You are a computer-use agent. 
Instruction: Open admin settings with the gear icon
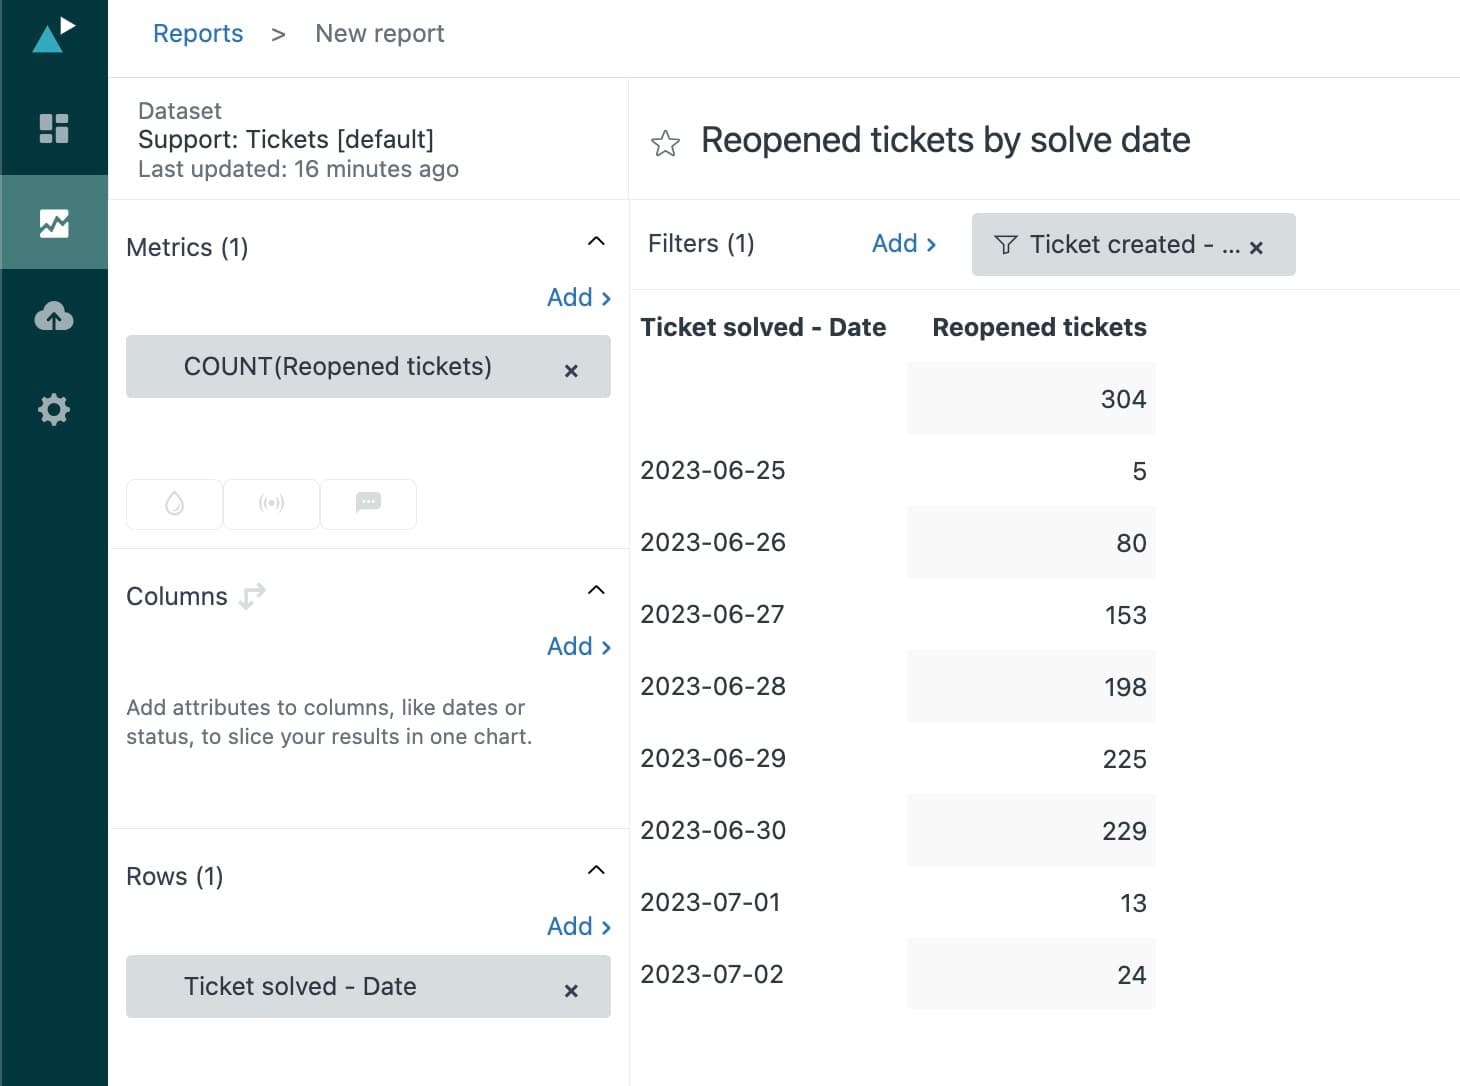(54, 409)
